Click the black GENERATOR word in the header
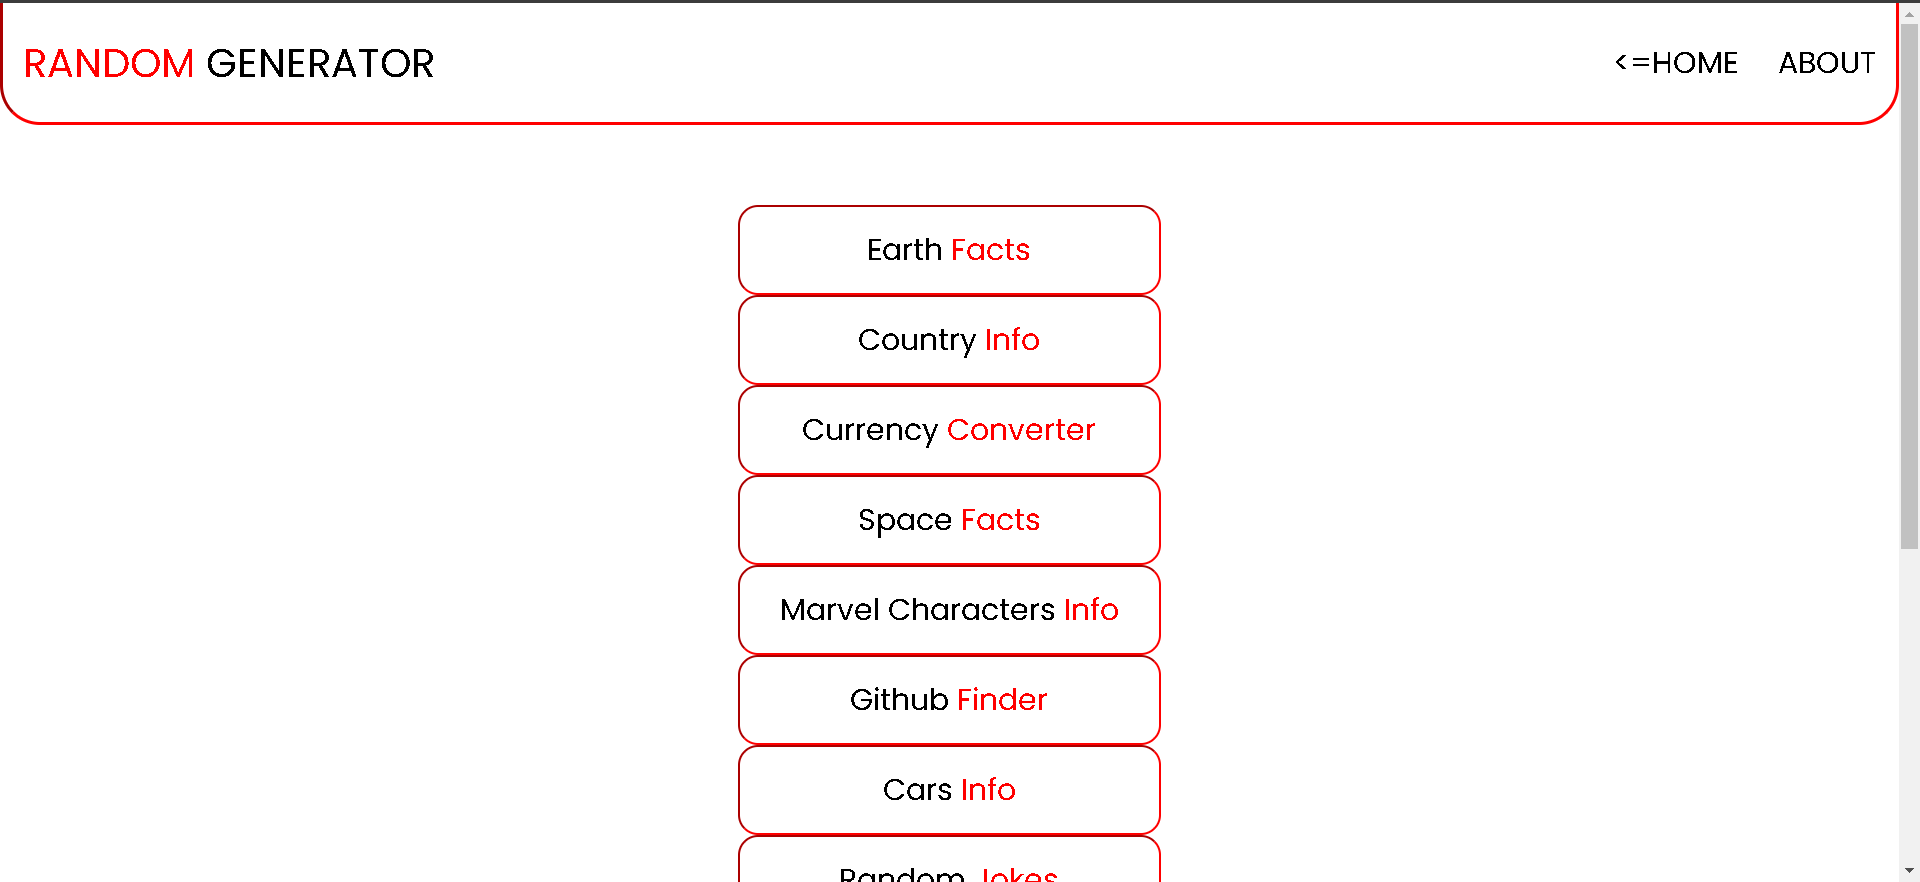This screenshot has height=882, width=1920. (320, 64)
